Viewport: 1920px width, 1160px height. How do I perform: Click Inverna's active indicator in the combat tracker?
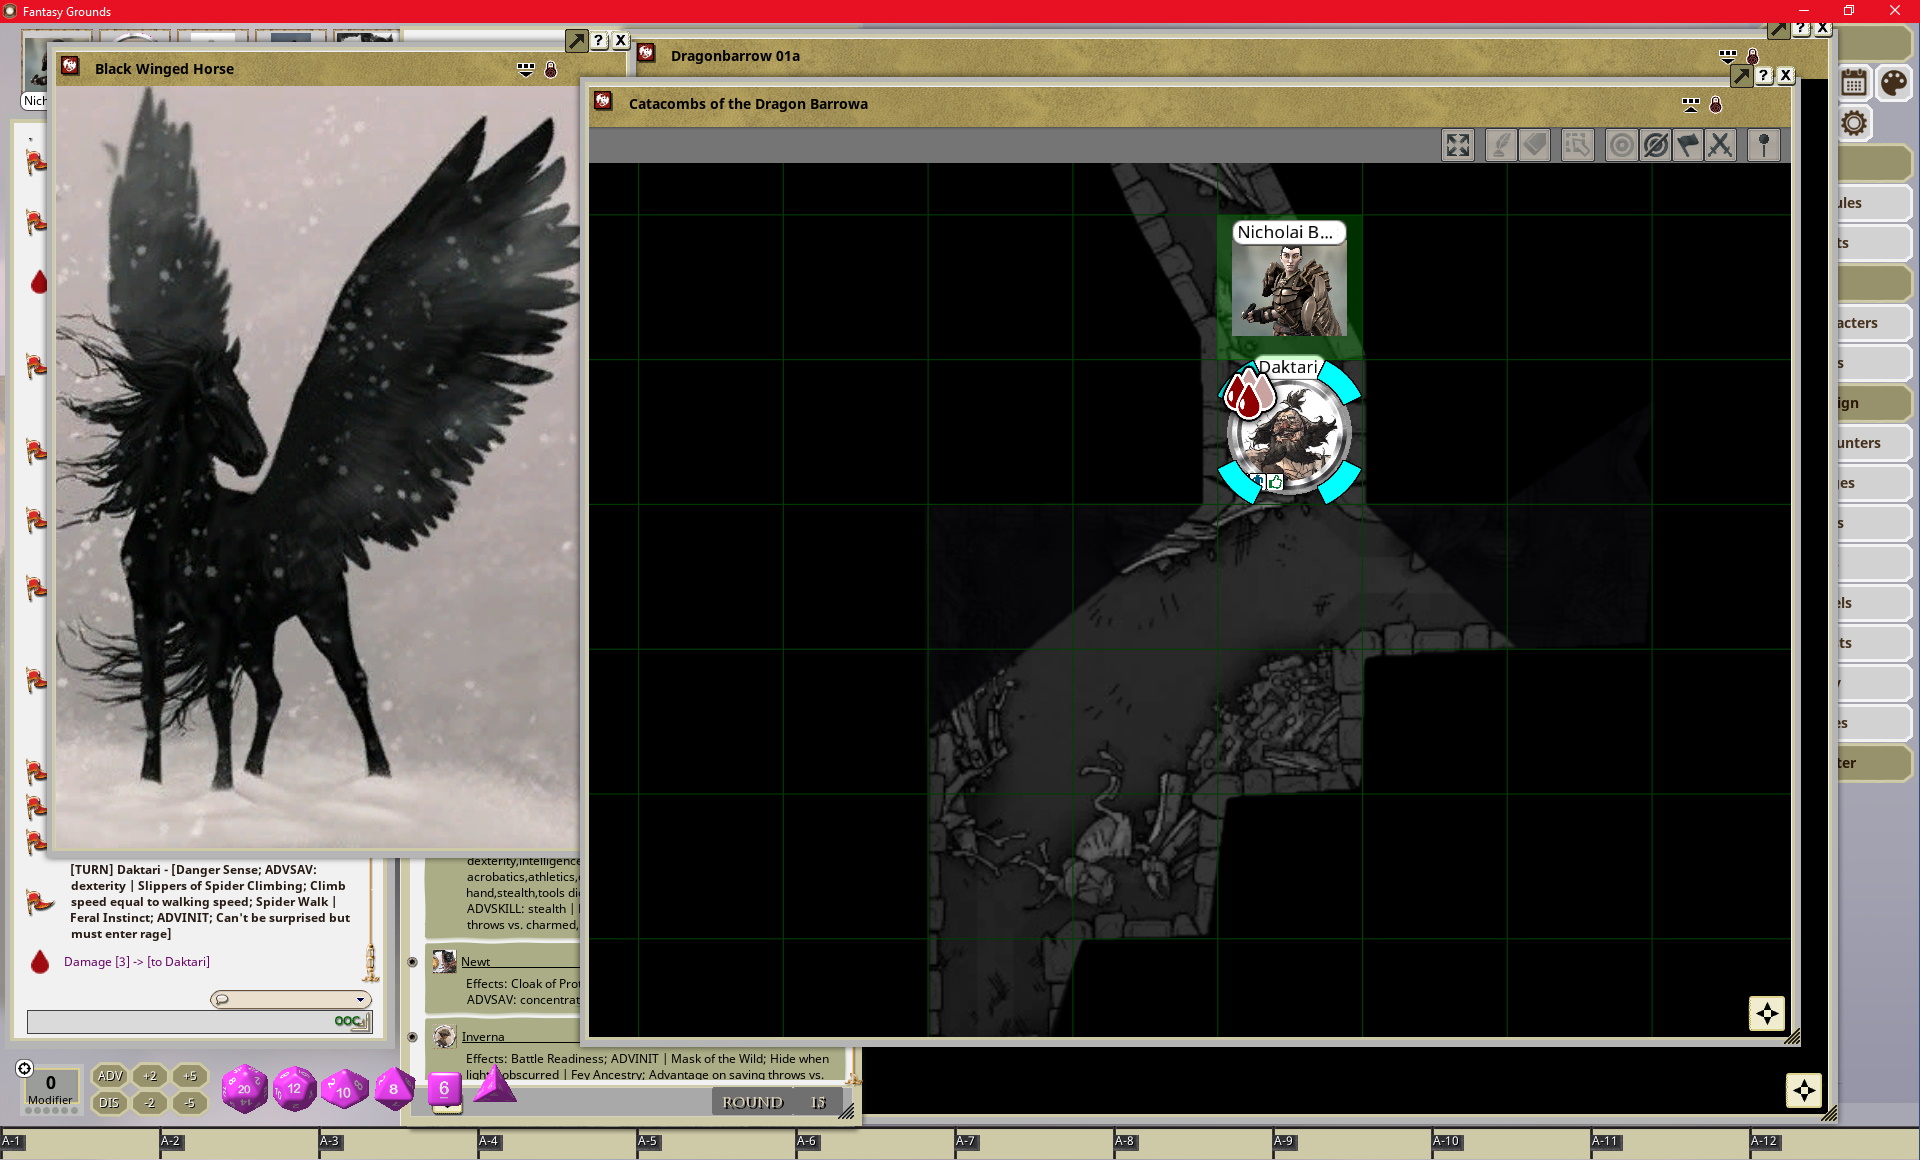(412, 1037)
